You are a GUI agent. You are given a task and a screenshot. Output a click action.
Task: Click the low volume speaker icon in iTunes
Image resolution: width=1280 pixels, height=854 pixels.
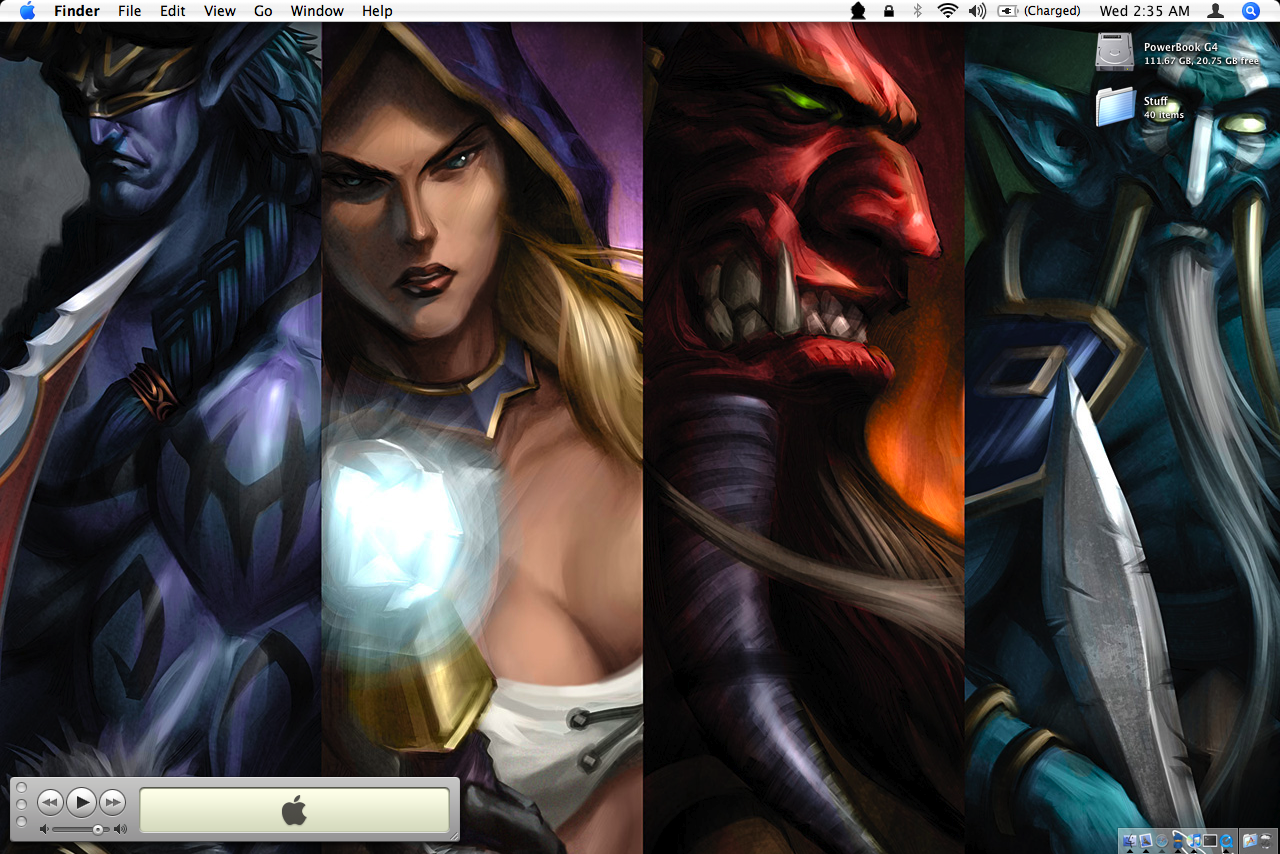44,829
